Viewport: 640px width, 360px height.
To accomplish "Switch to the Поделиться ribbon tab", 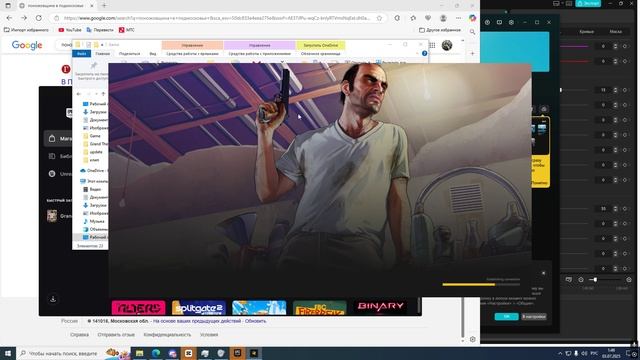I will coord(129,53).
